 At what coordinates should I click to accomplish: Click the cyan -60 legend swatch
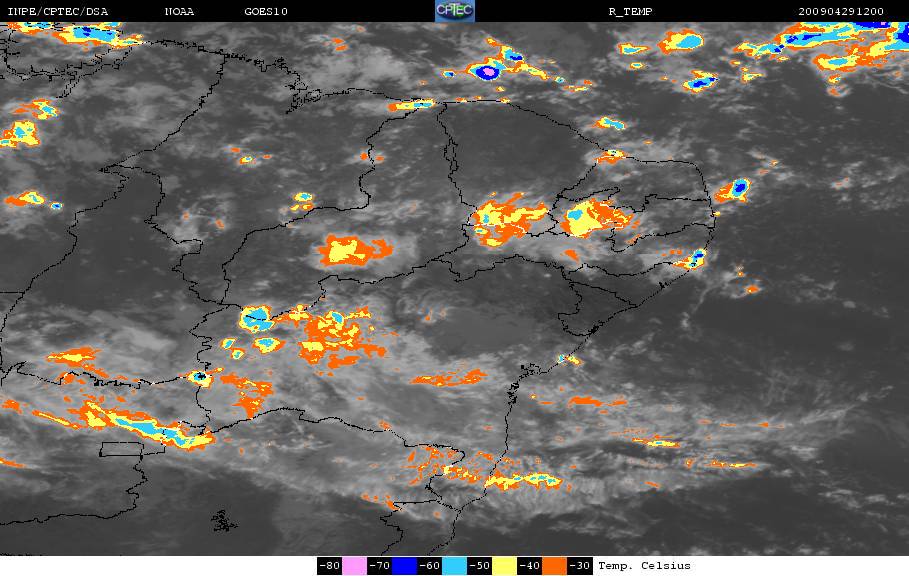tap(454, 566)
